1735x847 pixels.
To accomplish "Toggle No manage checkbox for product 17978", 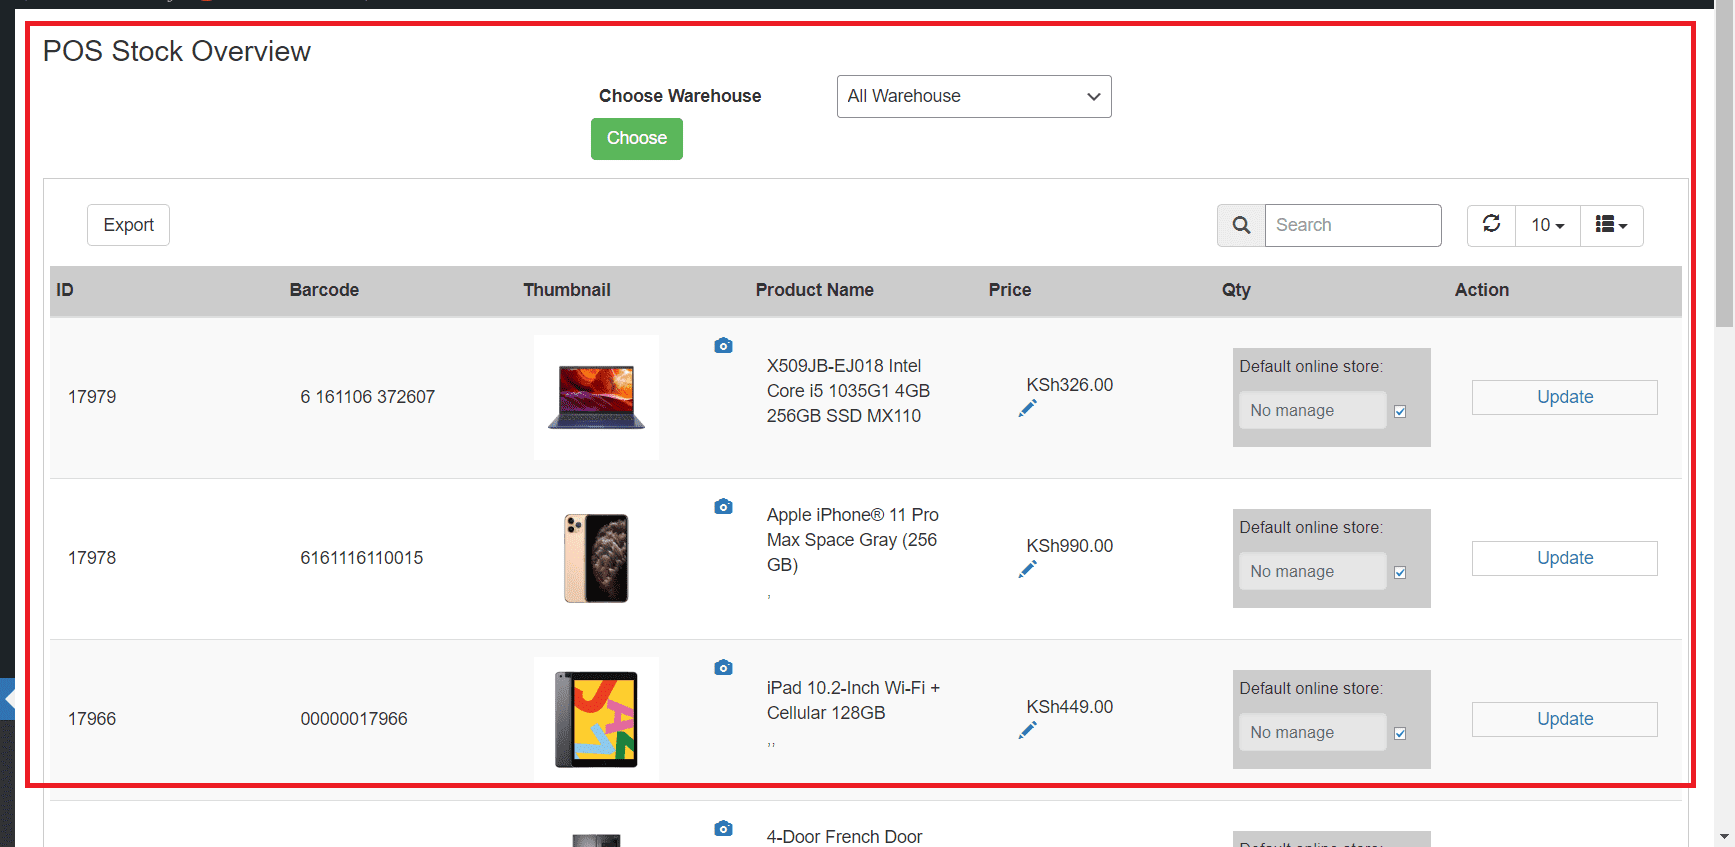I will [x=1400, y=572].
